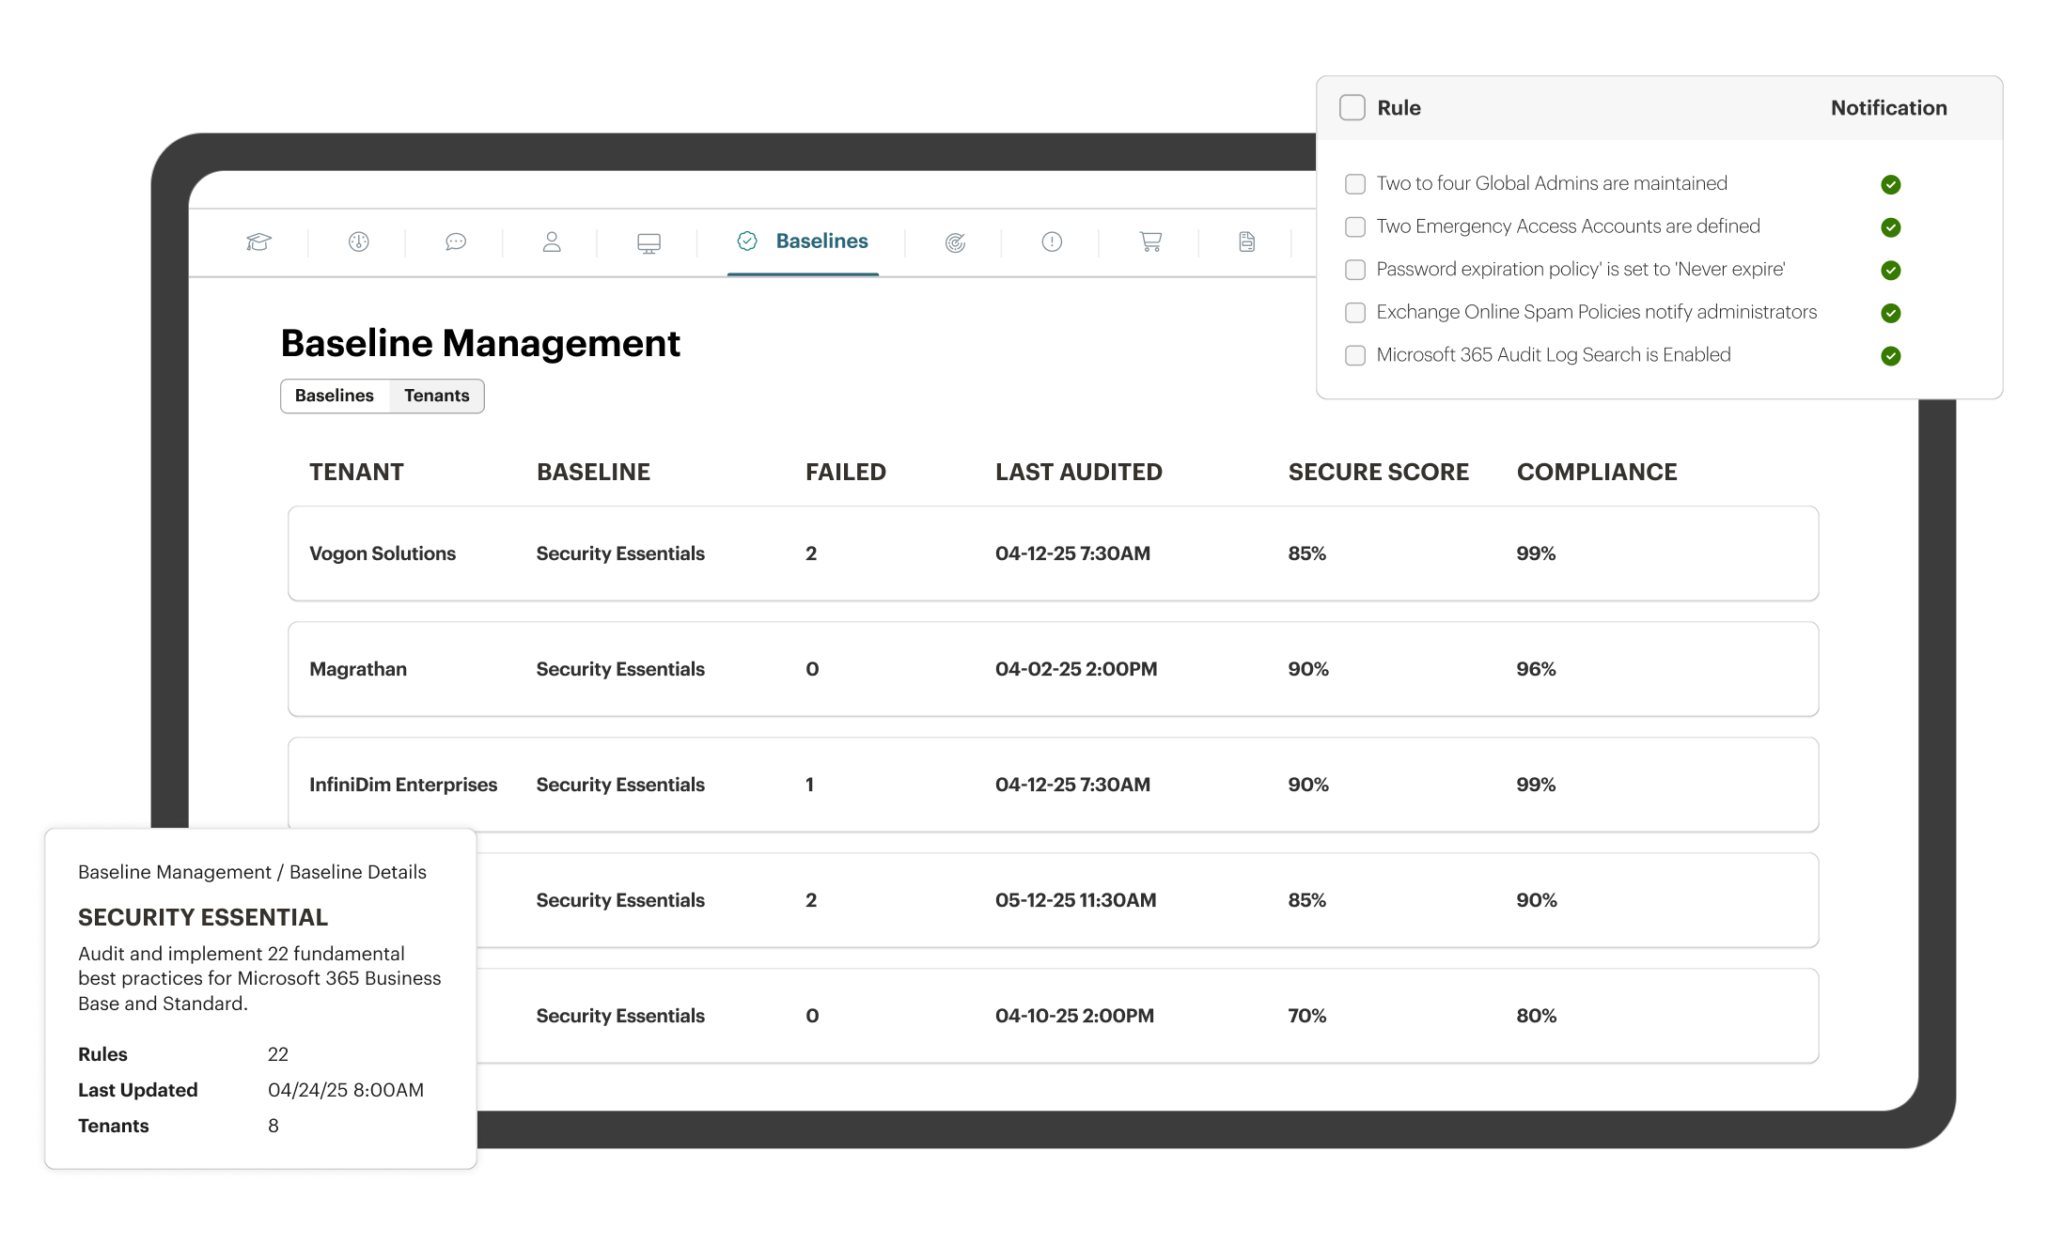Click the Baselines sub-tab button
Image resolution: width=2048 pixels, height=1245 pixels.
tap(335, 396)
